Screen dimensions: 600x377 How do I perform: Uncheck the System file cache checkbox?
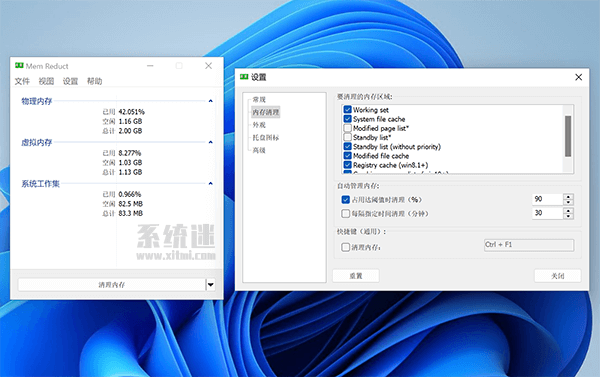347,119
